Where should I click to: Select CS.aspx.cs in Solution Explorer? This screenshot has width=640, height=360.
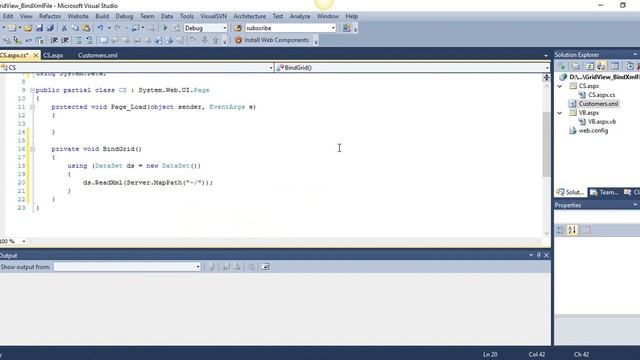click(601, 95)
